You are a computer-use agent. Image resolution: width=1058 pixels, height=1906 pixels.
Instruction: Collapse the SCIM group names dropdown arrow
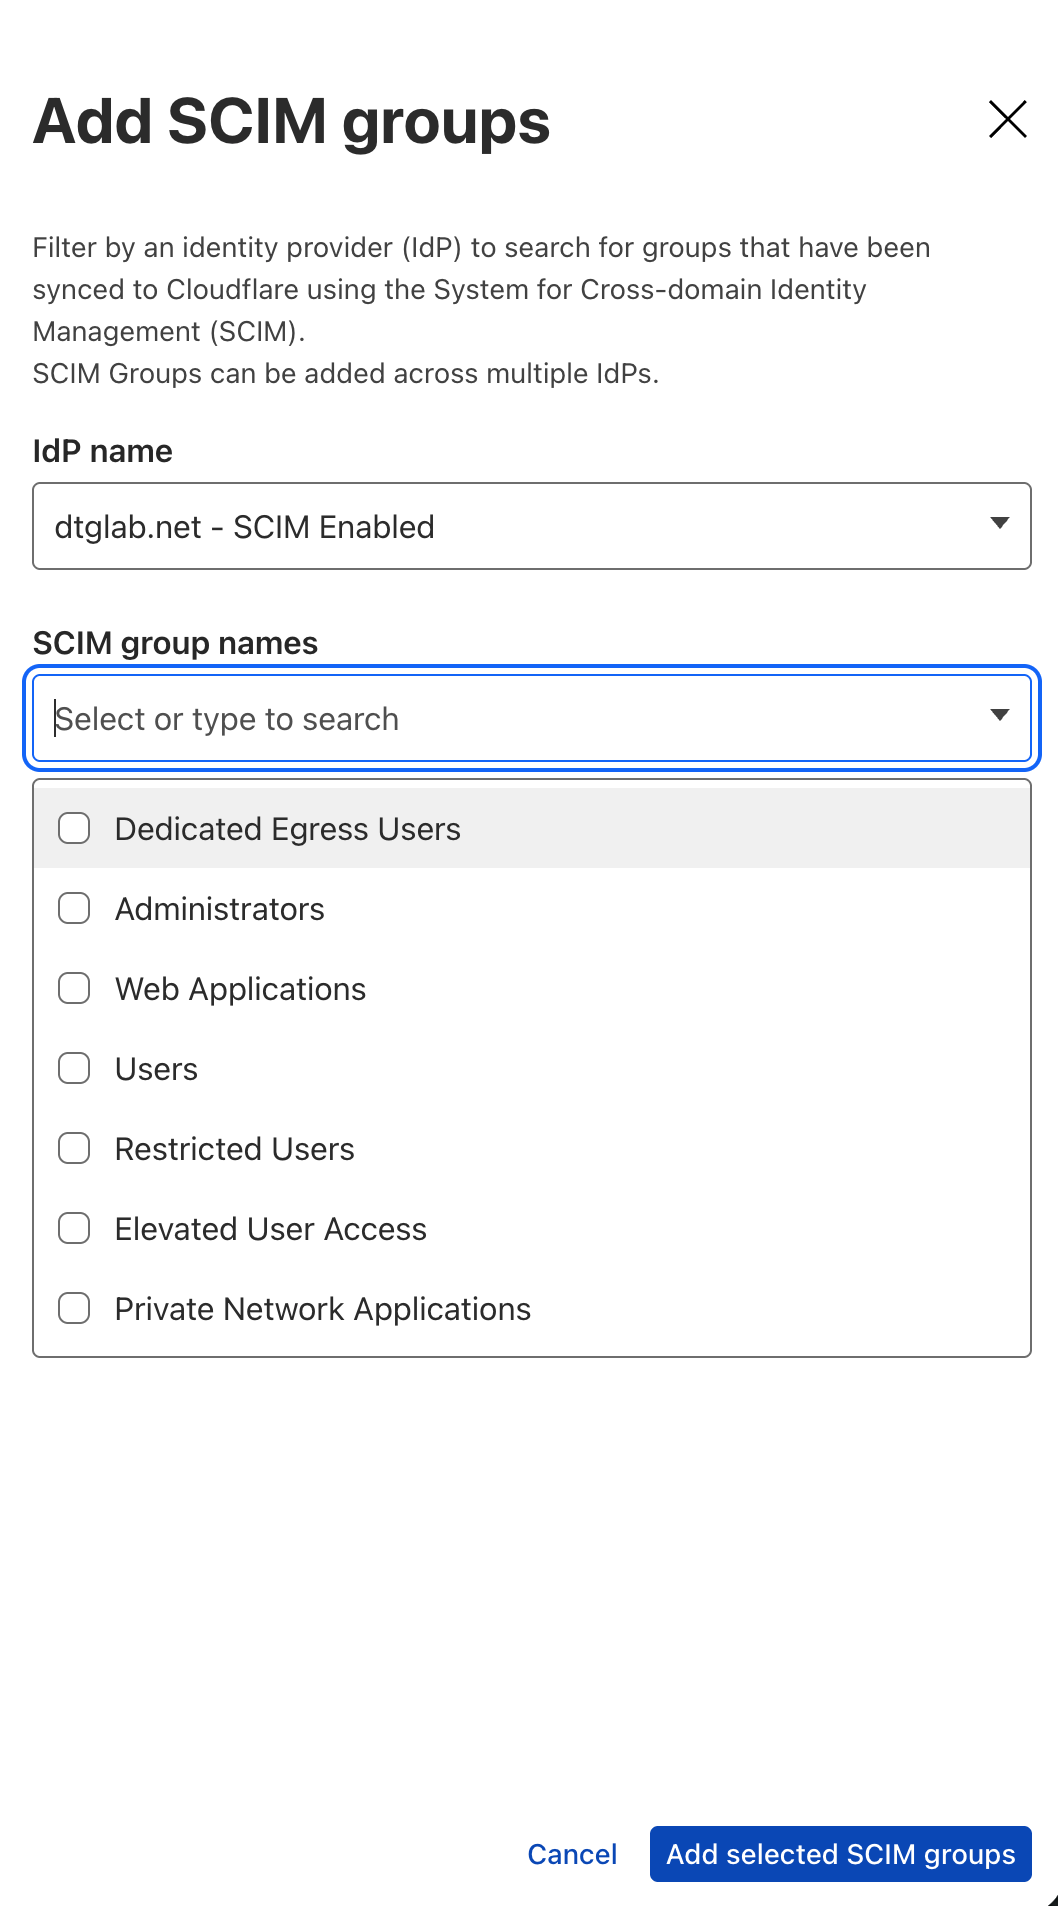(999, 715)
